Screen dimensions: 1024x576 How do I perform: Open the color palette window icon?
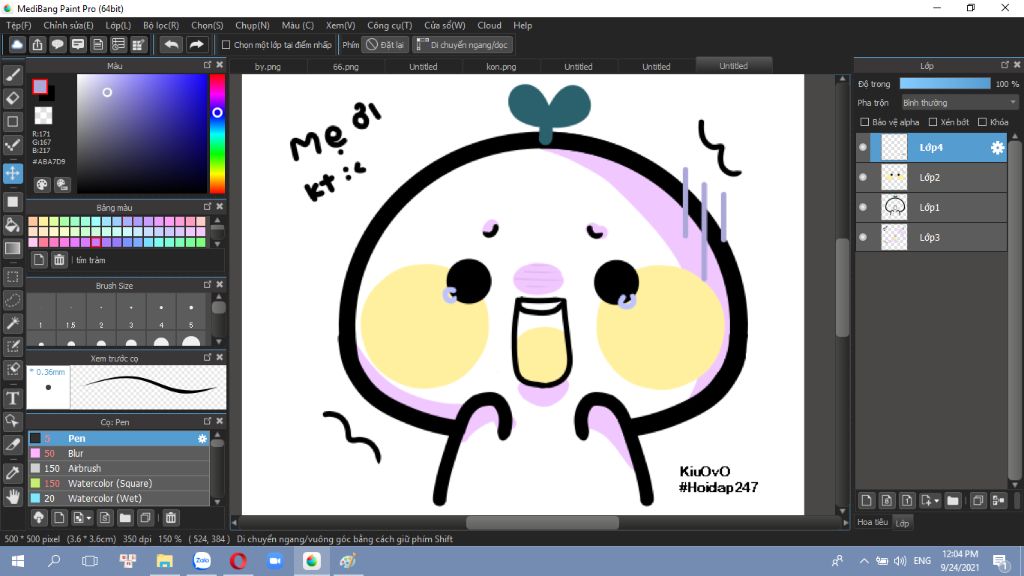42,184
